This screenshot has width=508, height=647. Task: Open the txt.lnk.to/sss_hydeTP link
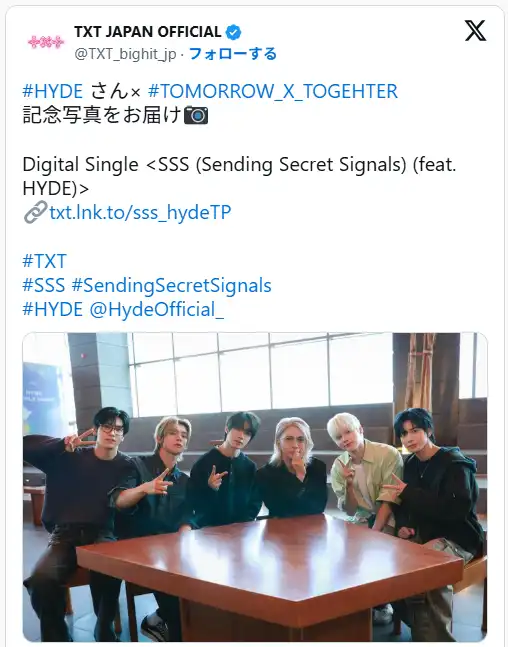[x=140, y=212]
